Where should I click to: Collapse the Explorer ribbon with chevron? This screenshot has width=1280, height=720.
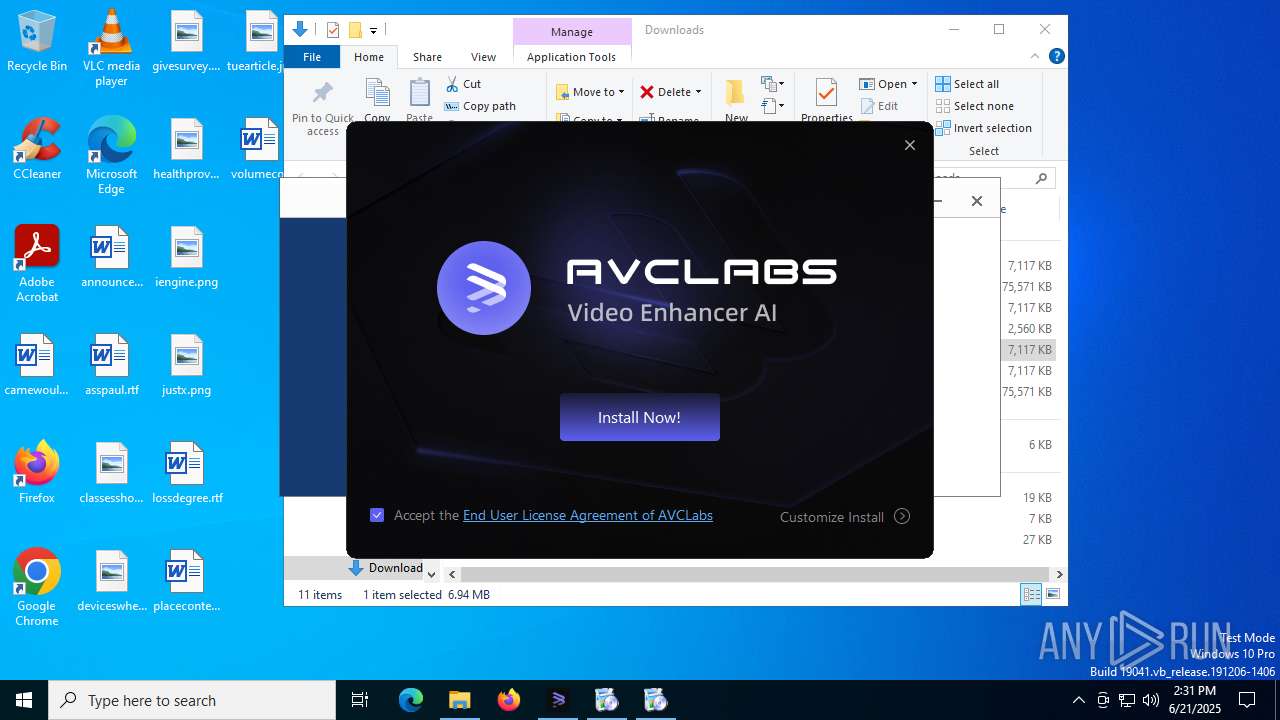[1035, 57]
